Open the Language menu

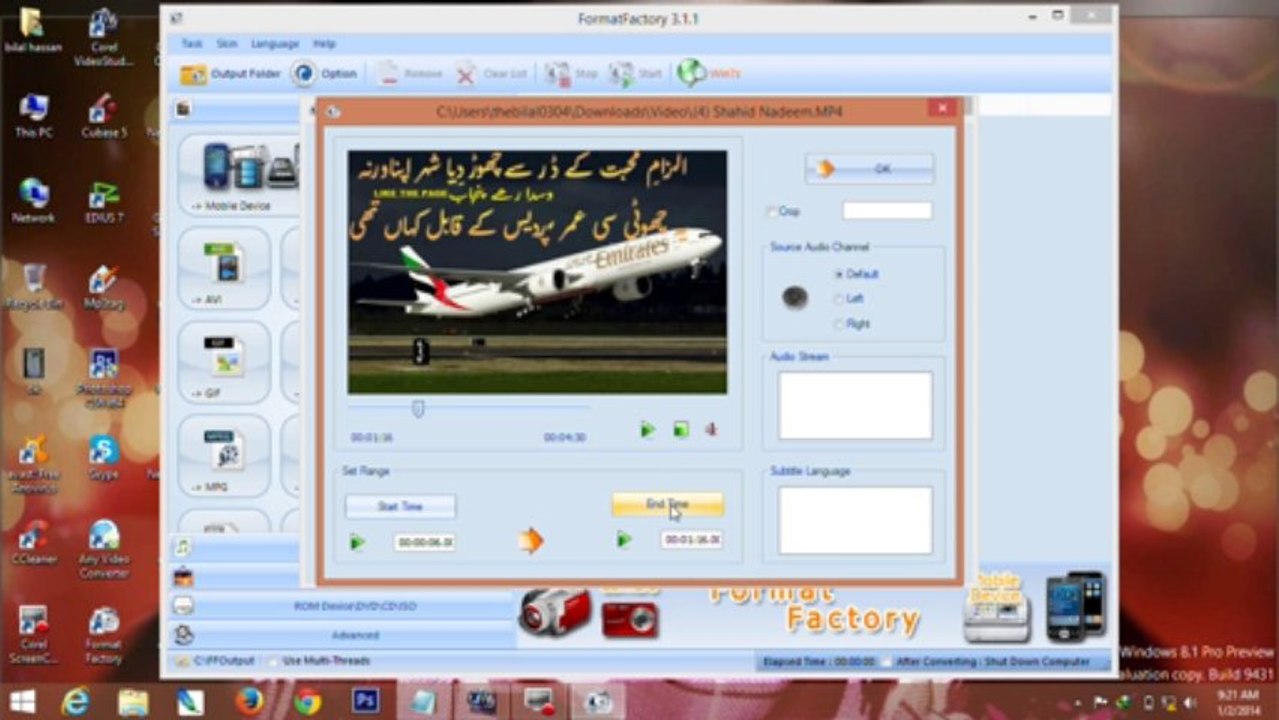point(274,44)
